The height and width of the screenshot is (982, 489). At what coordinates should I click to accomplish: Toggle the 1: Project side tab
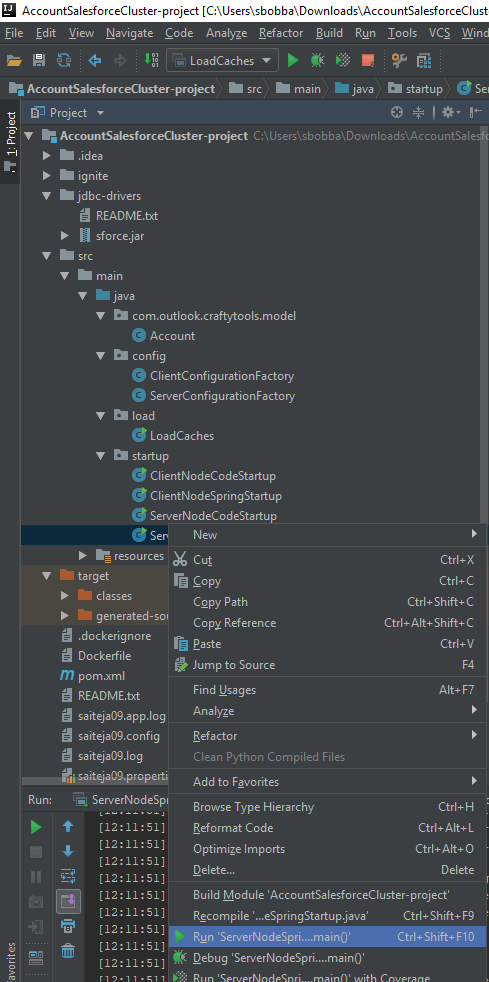11,142
